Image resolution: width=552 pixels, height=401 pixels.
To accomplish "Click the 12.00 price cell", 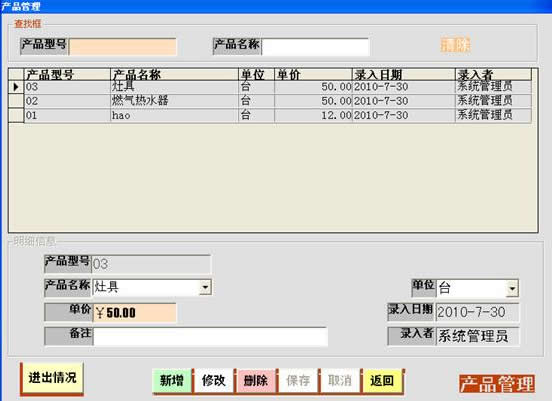I will click(x=313, y=115).
